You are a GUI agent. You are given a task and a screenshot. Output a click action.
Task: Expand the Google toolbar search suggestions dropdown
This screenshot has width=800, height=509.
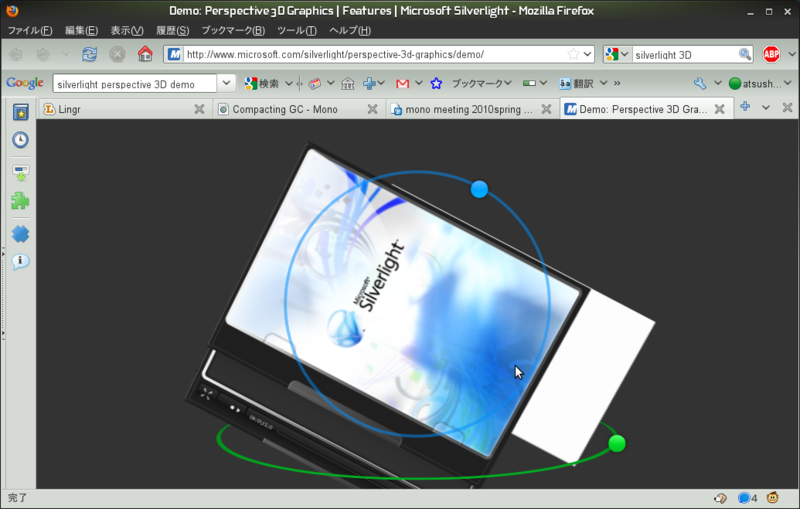226,83
